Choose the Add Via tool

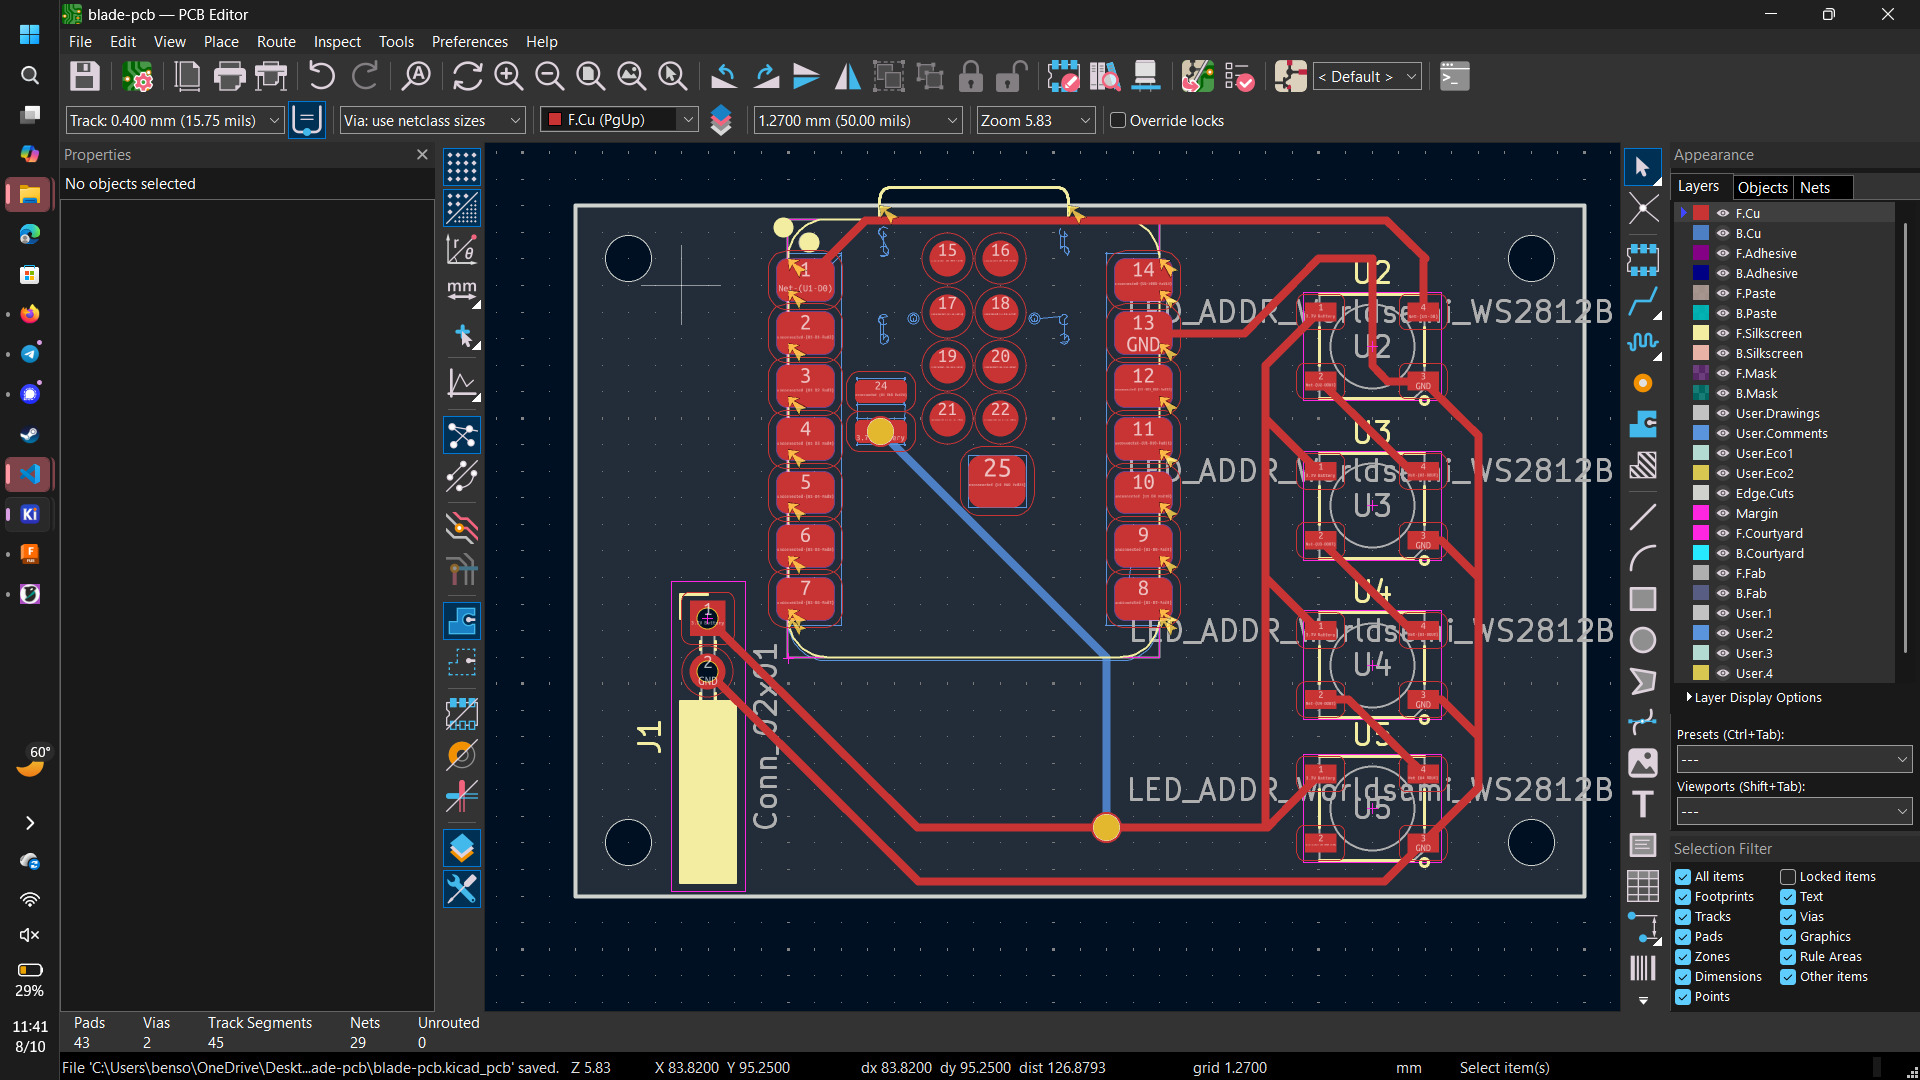click(x=1642, y=383)
